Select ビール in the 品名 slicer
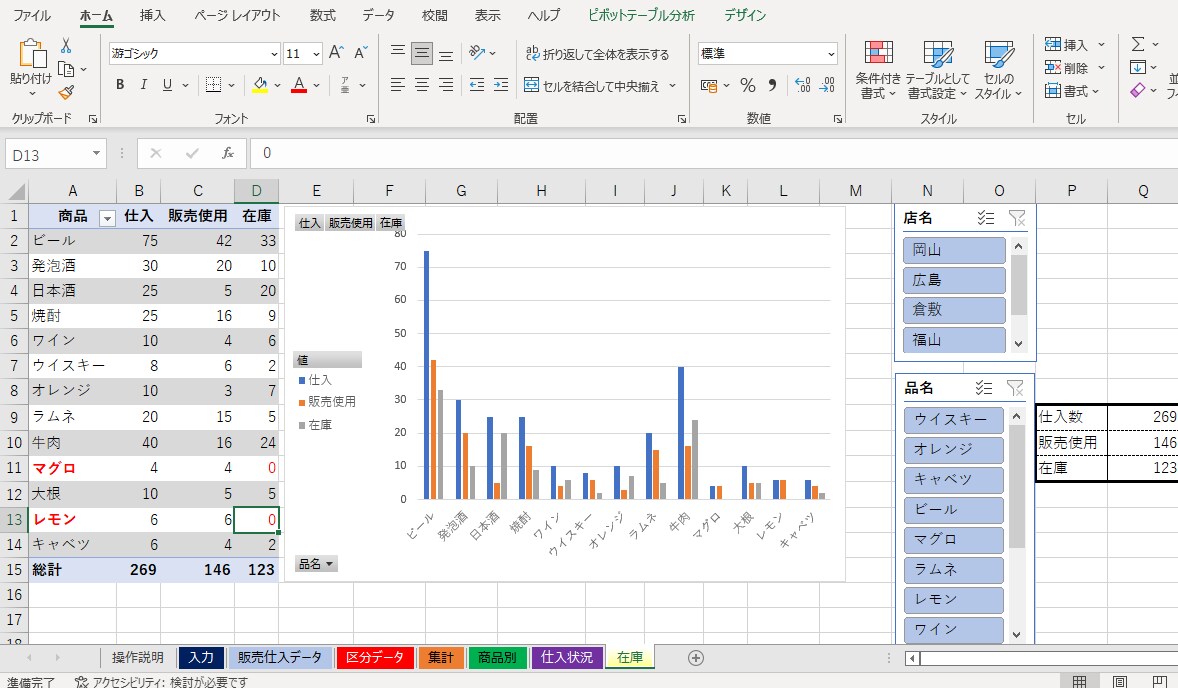 (953, 509)
